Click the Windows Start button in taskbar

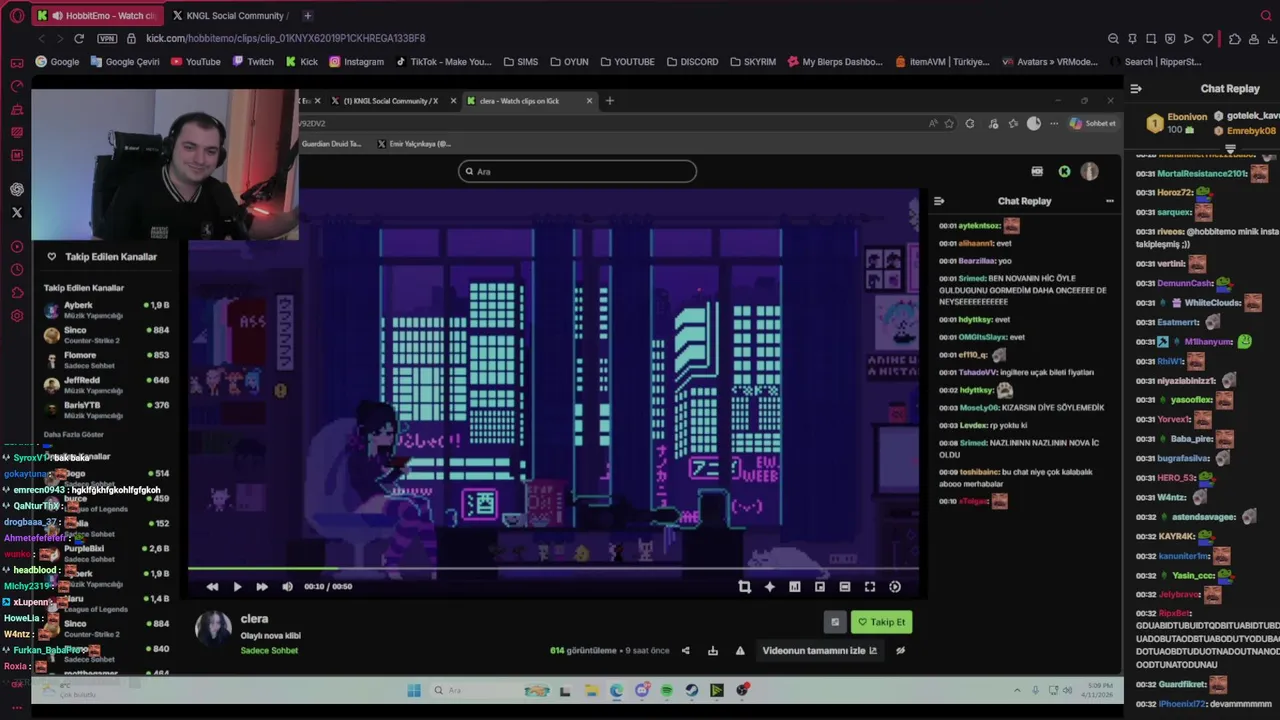click(414, 690)
